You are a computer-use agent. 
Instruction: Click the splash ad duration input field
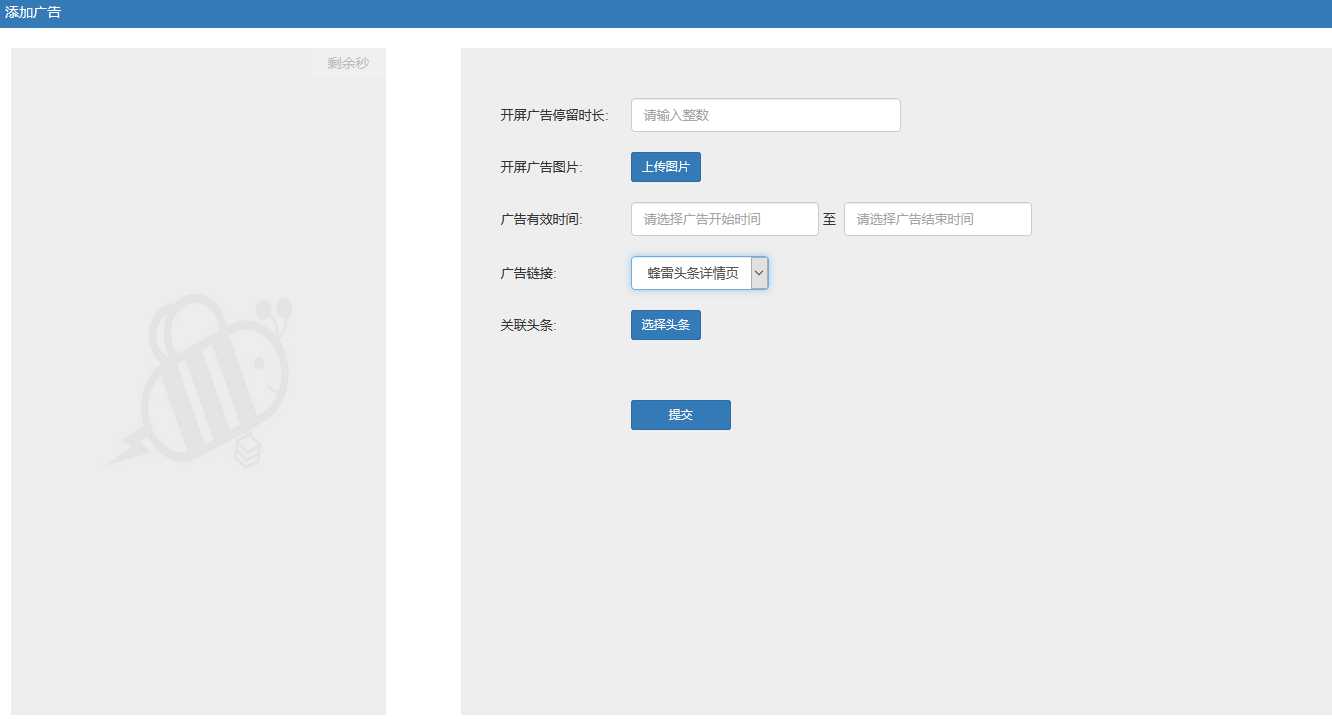[x=765, y=115]
